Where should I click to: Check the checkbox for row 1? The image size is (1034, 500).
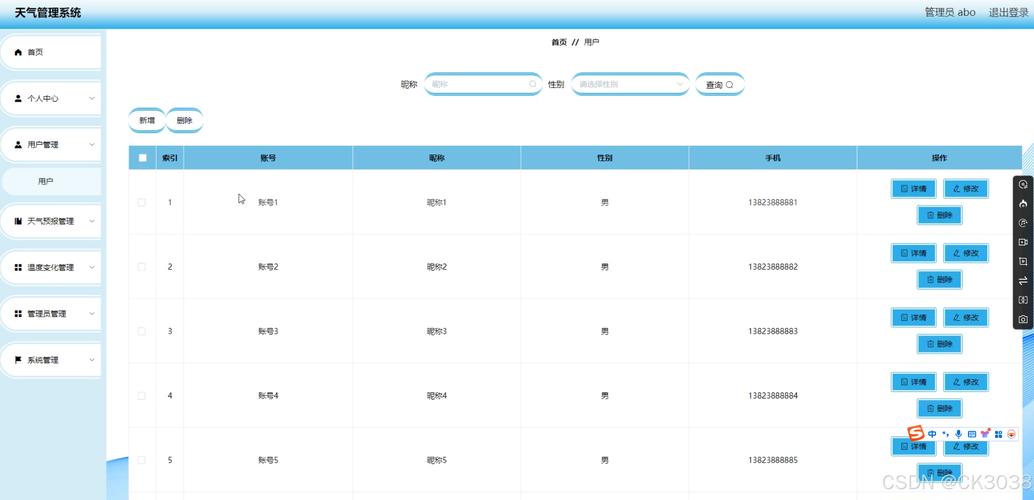(x=141, y=202)
